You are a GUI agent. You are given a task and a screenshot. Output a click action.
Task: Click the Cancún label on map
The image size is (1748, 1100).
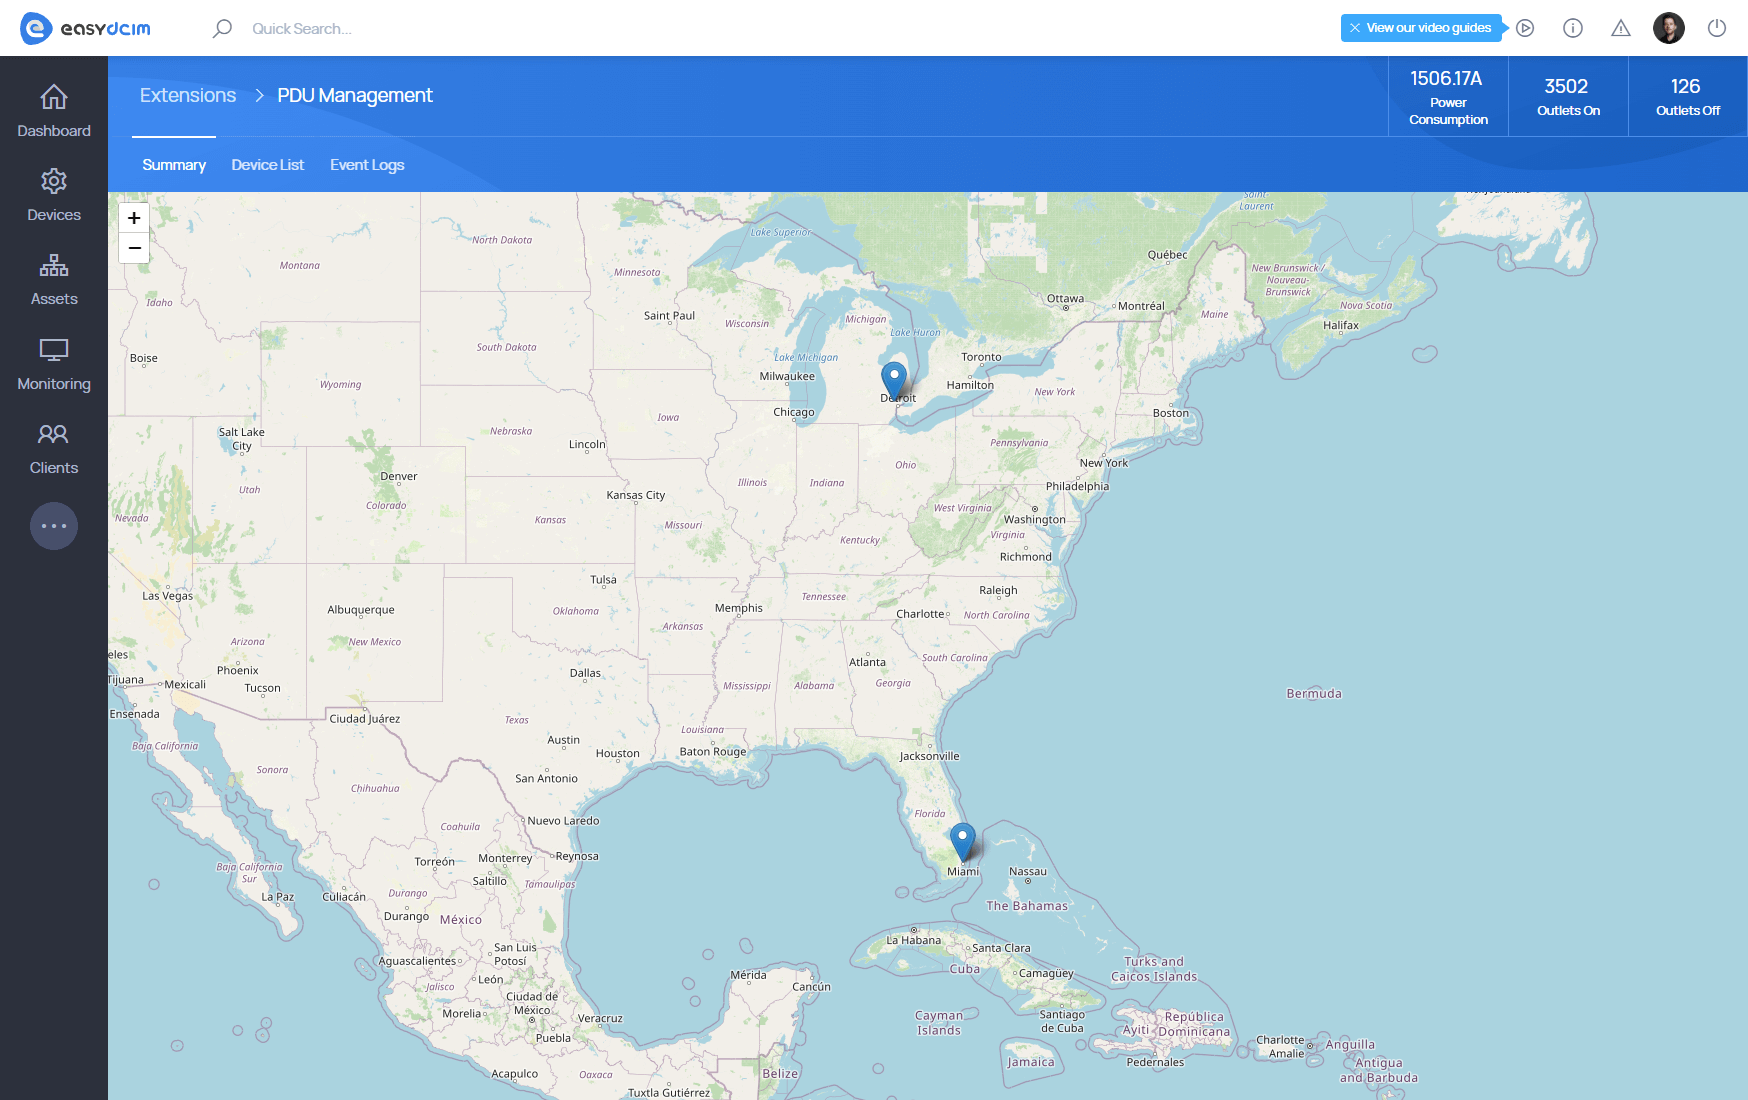(812, 987)
